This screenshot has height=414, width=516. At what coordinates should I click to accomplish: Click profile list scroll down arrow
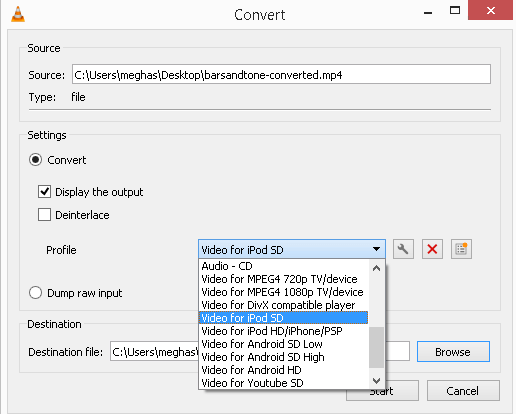(377, 380)
